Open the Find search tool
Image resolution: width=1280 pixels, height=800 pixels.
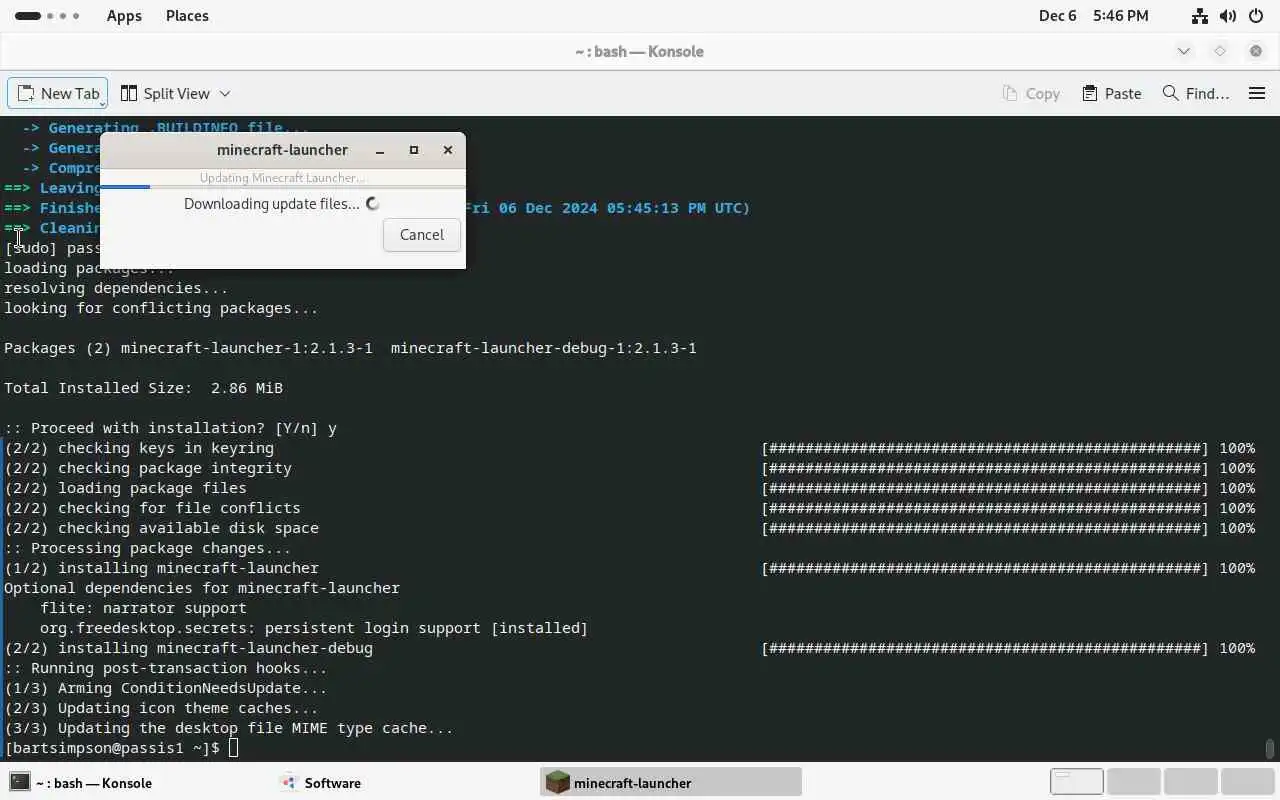1196,93
